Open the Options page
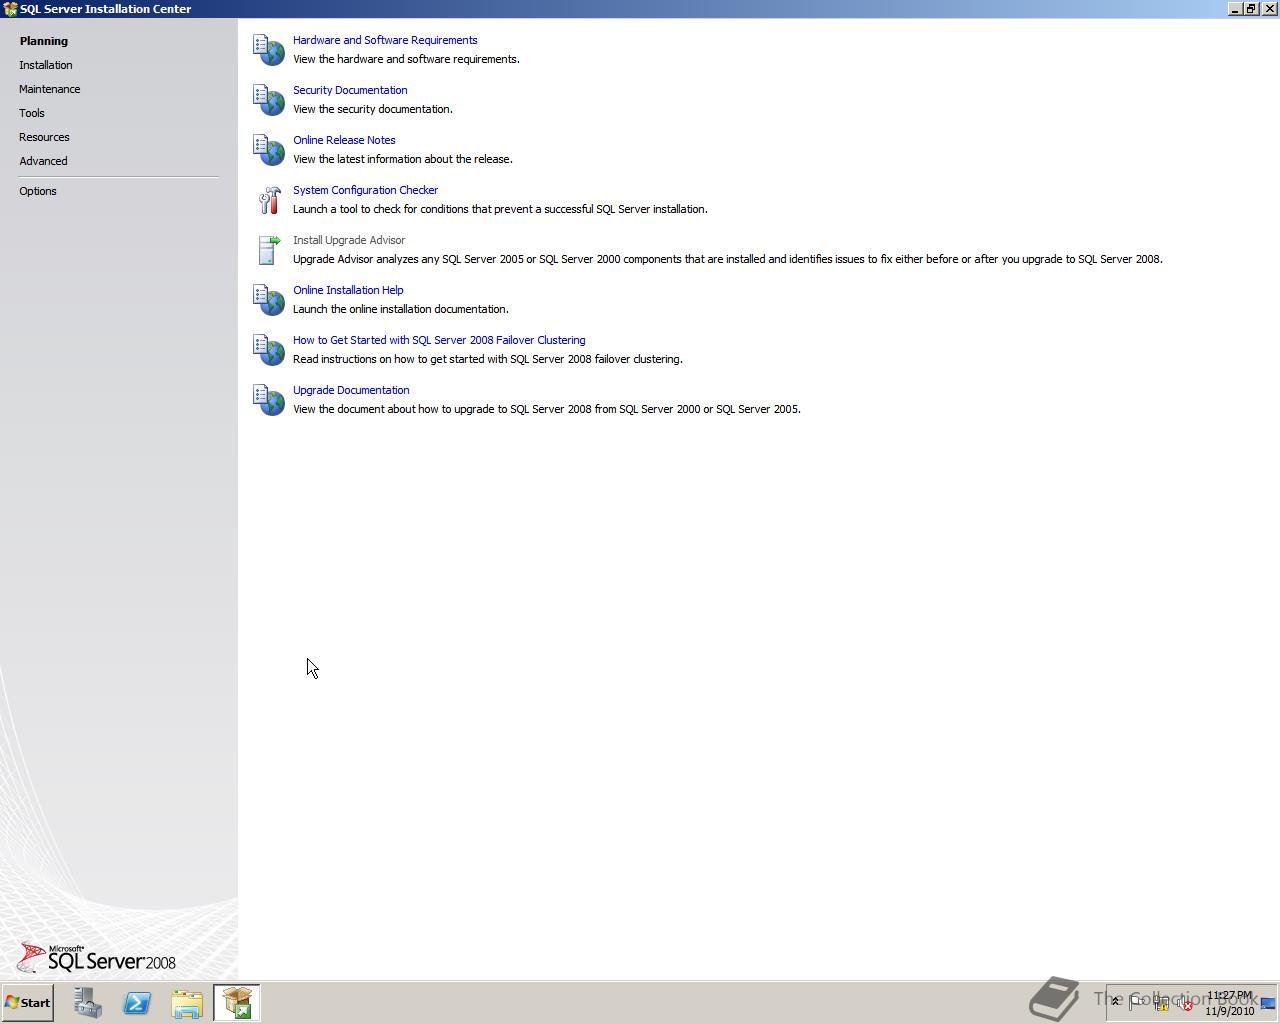Image resolution: width=1280 pixels, height=1024 pixels. coord(38,191)
